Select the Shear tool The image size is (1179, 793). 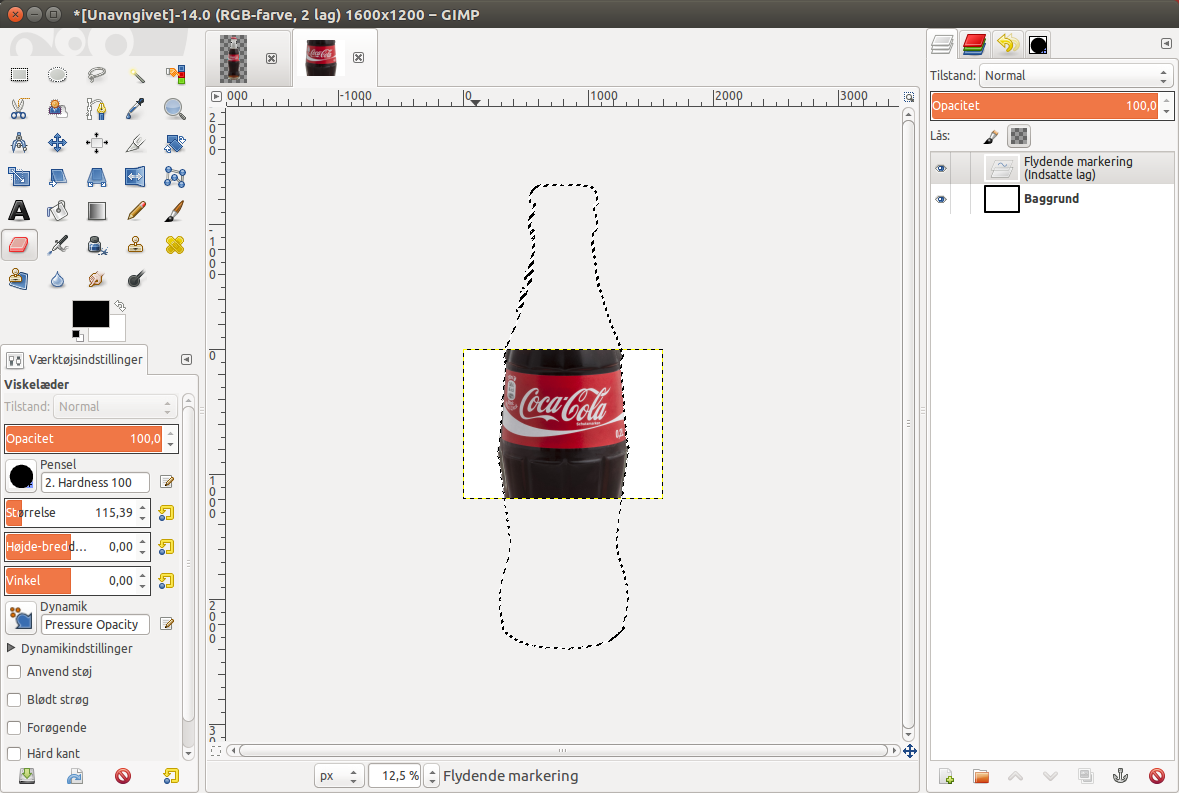pyautogui.click(x=58, y=177)
